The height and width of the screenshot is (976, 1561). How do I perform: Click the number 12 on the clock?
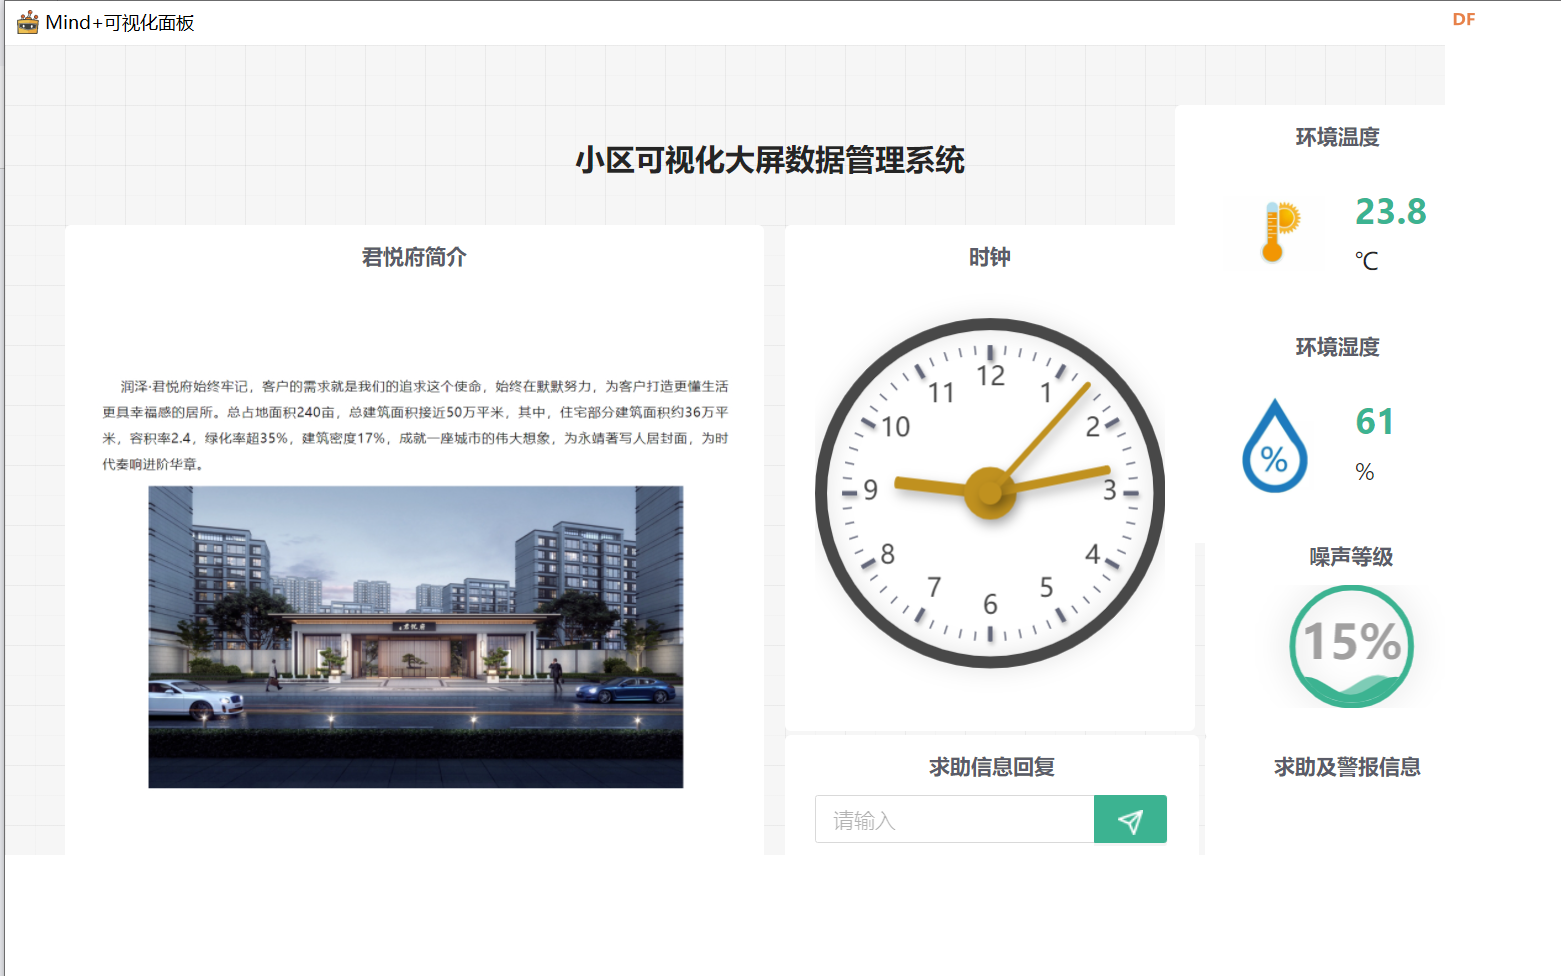(x=990, y=375)
